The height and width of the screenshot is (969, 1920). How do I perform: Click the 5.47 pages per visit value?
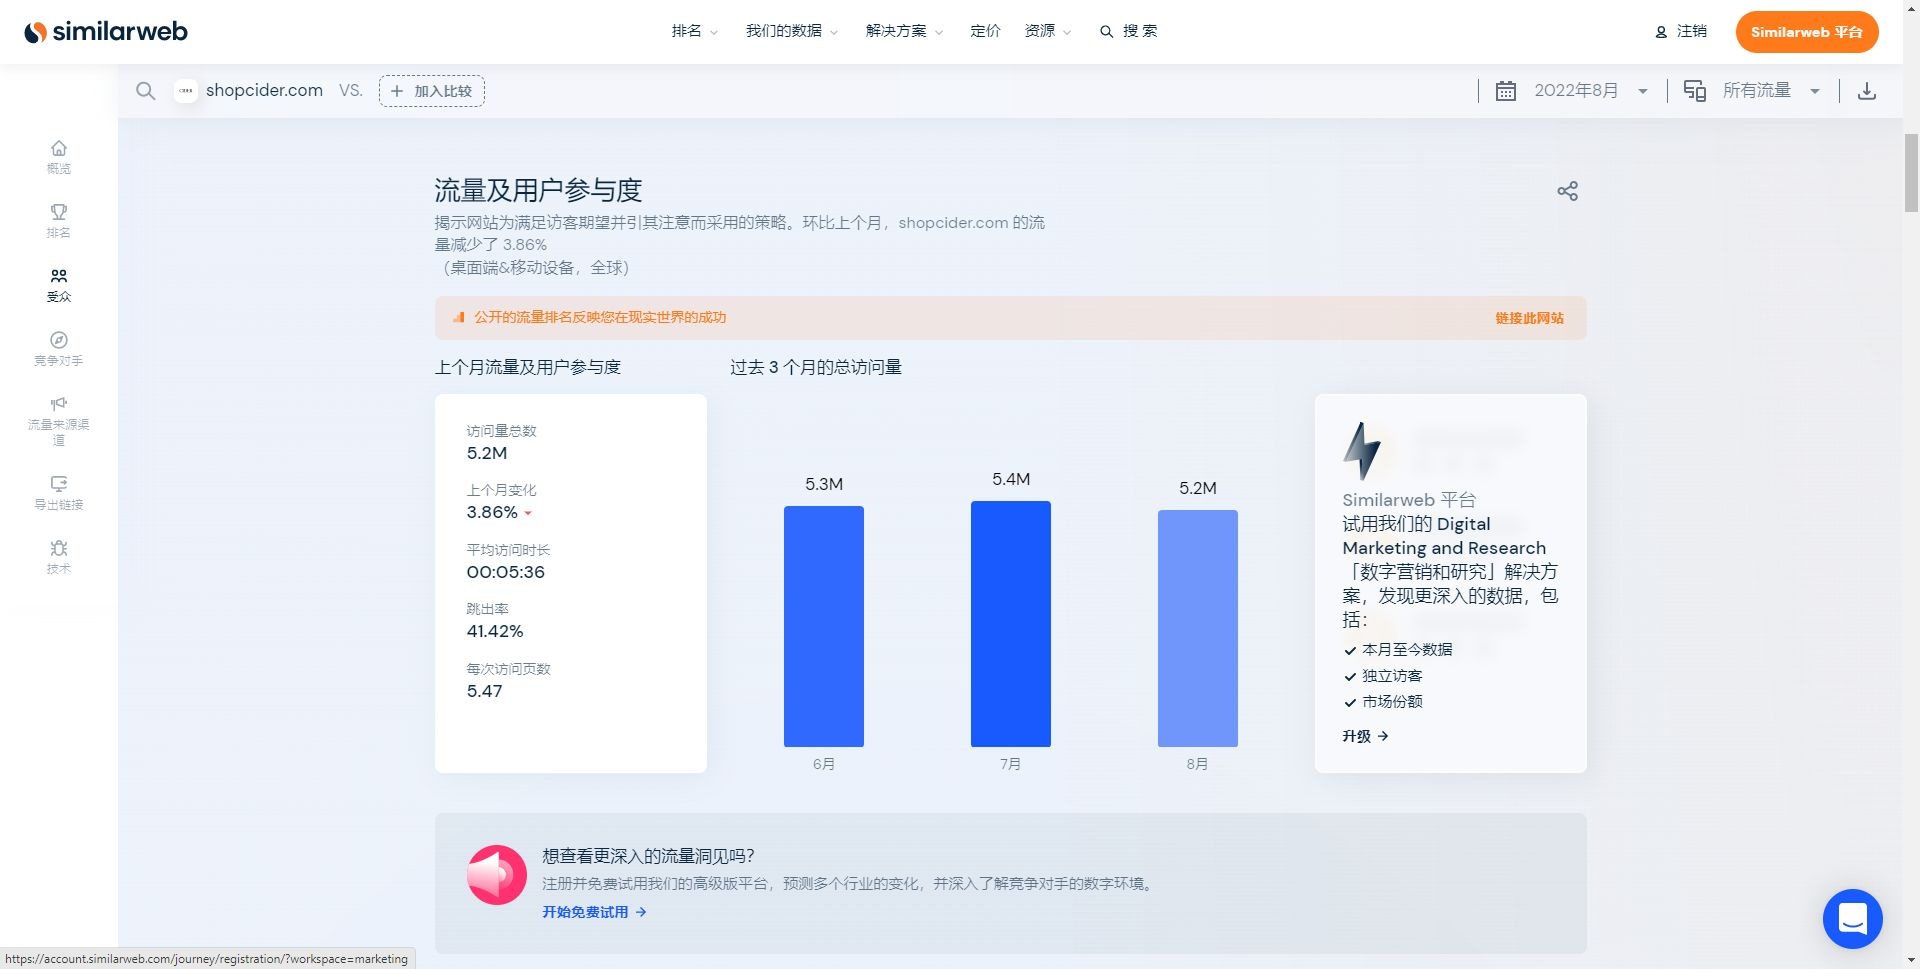484,691
